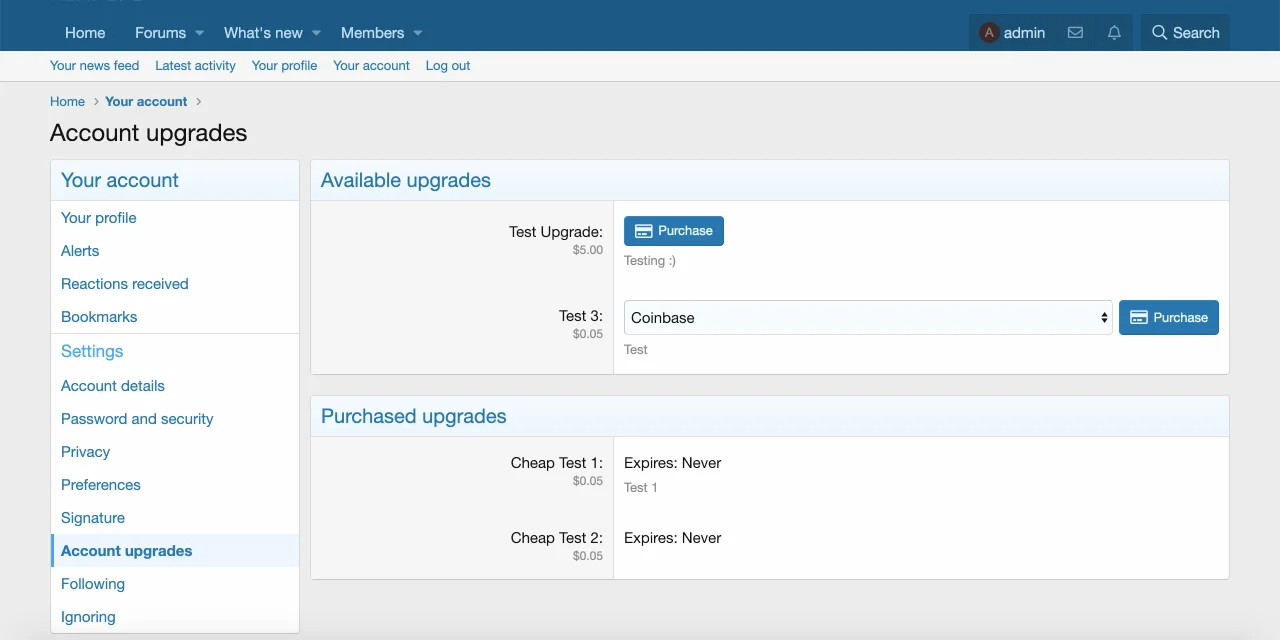This screenshot has height=640, width=1280.
Task: Go to Bookmarks in sidebar
Action: pos(99,317)
